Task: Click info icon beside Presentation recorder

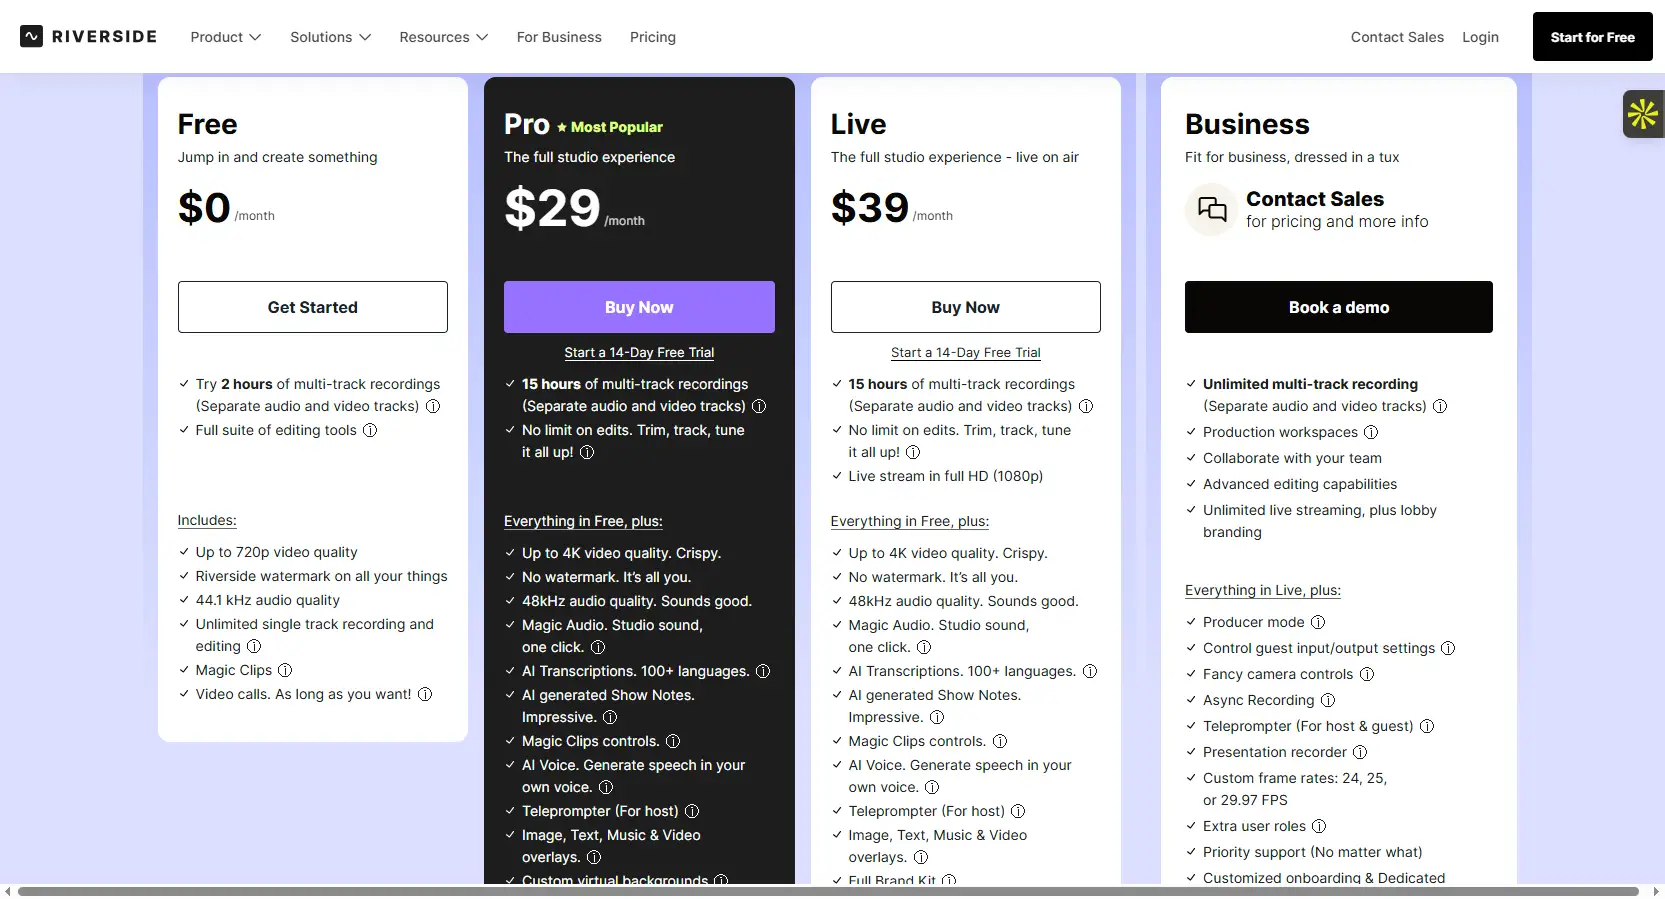Action: (1360, 752)
